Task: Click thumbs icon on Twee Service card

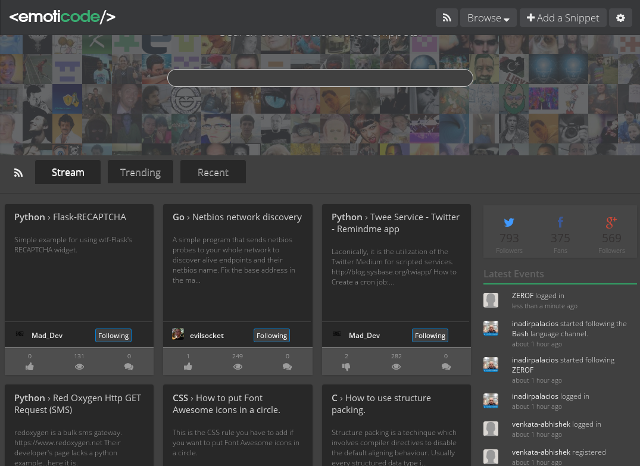Action: click(346, 367)
